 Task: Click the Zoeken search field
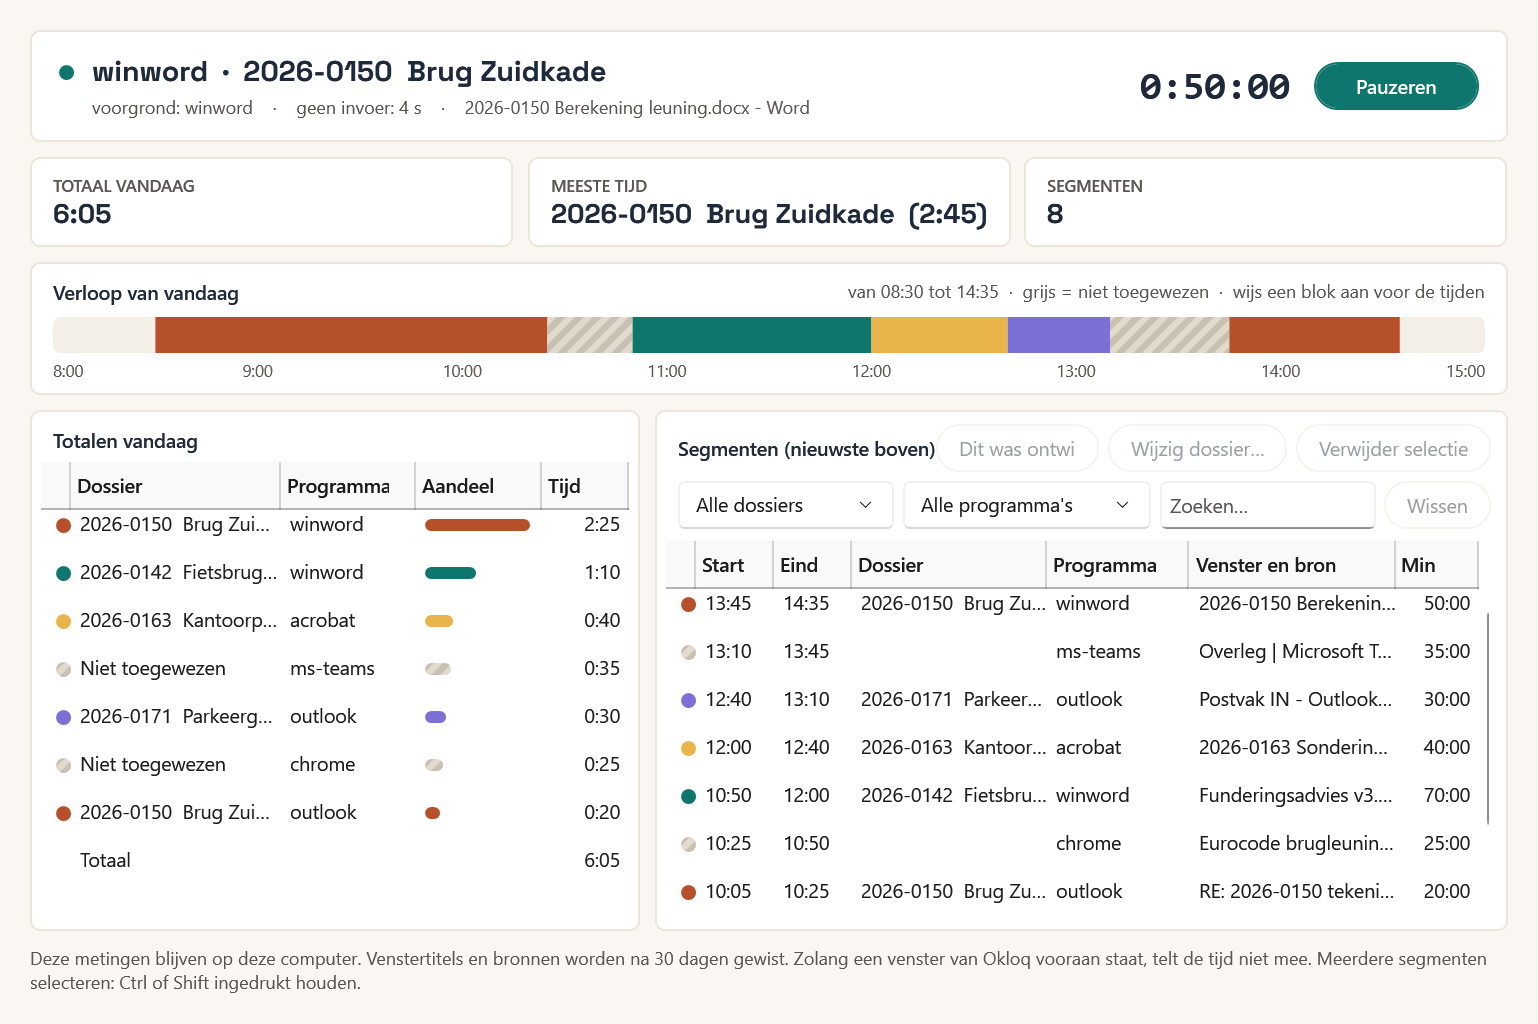tap(1268, 505)
